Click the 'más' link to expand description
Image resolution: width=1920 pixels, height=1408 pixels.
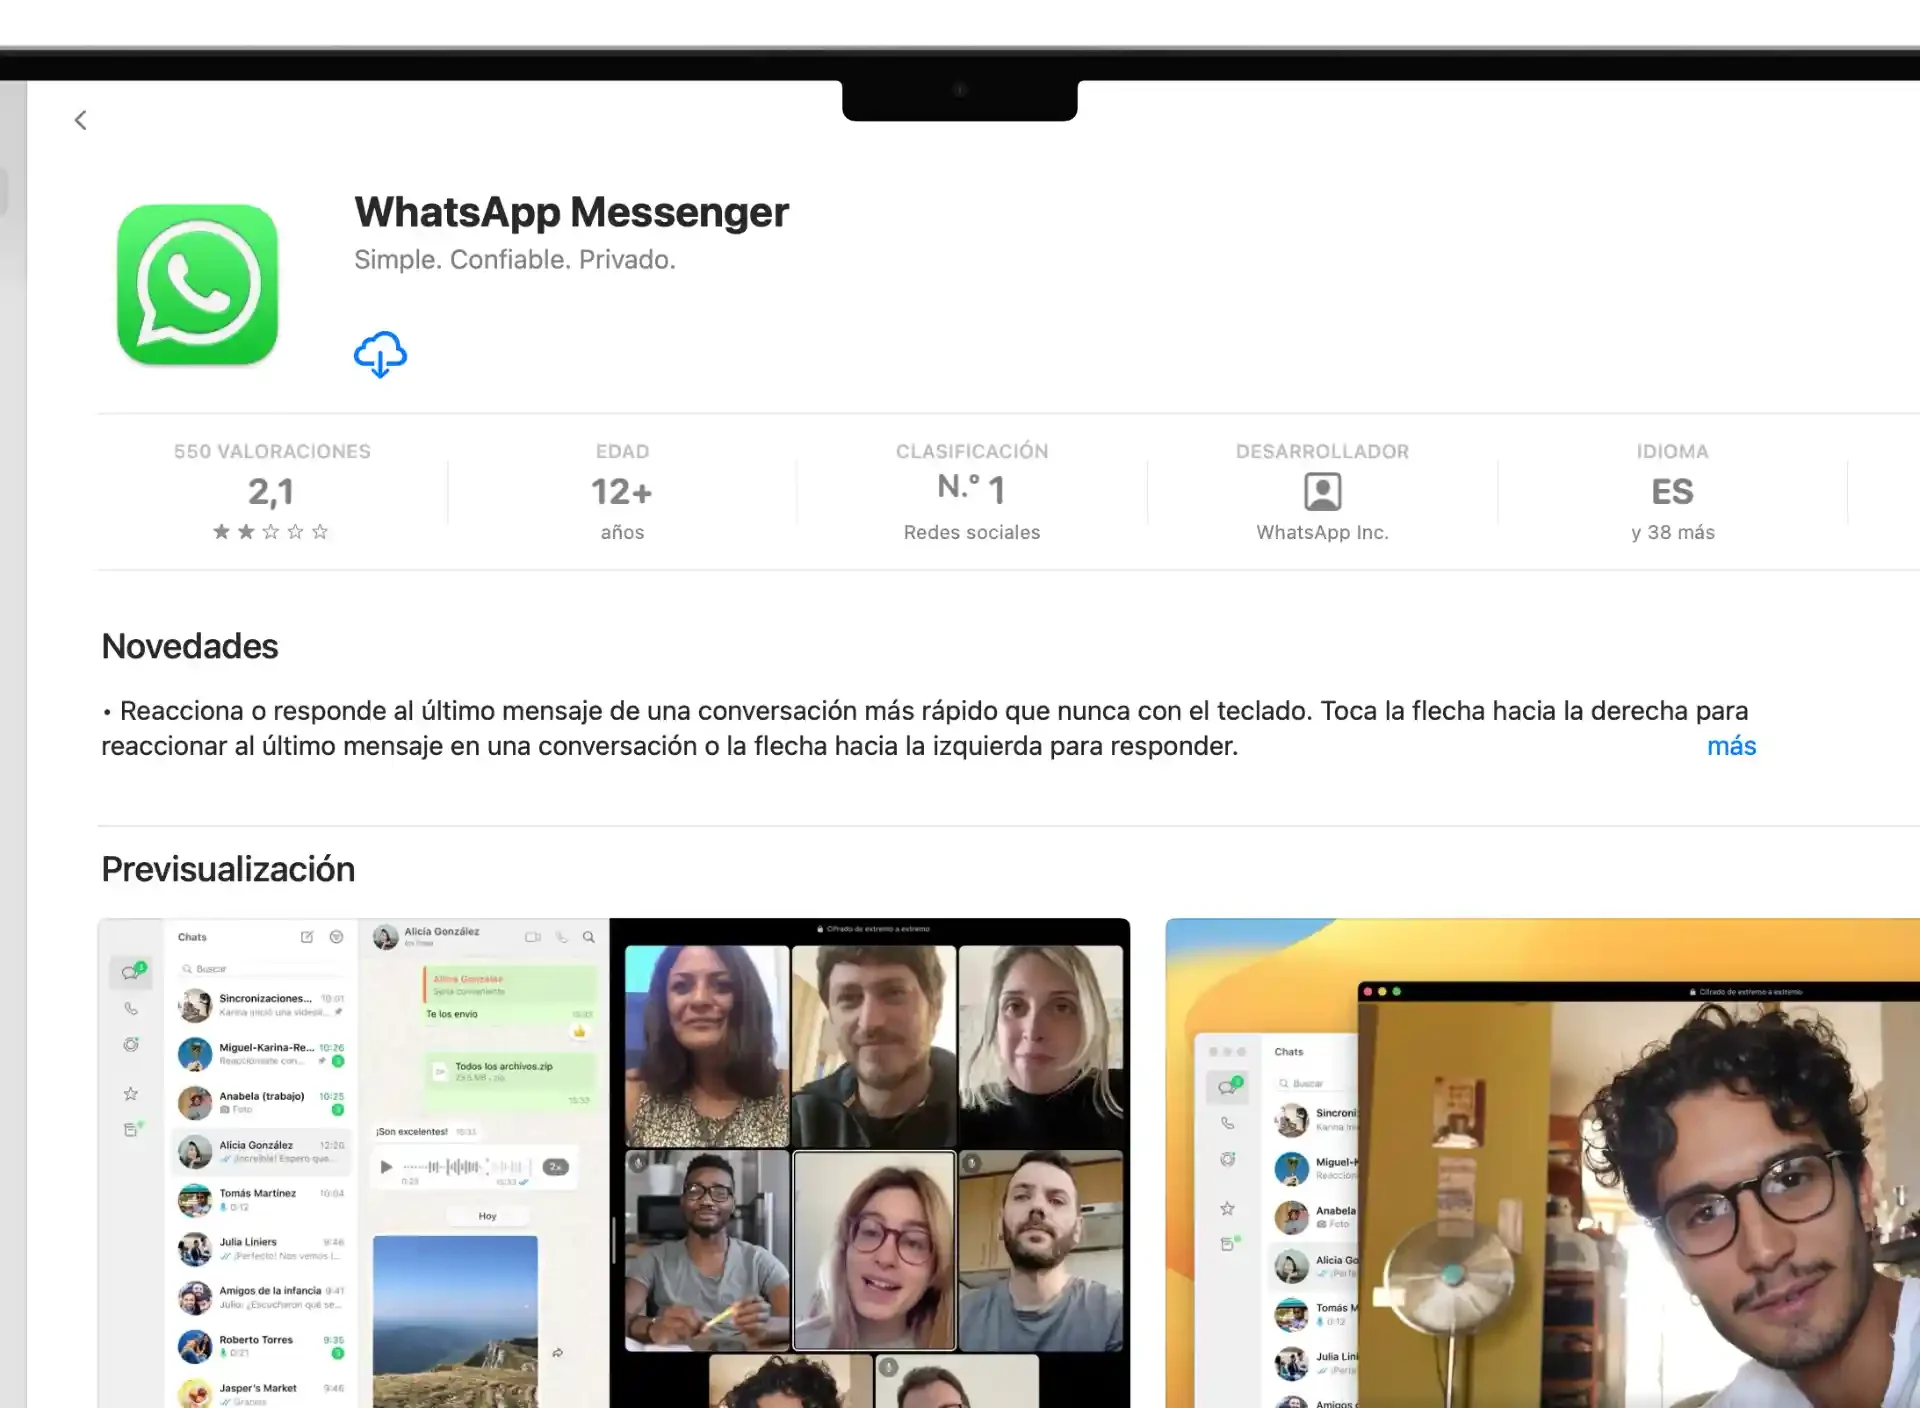(1731, 746)
